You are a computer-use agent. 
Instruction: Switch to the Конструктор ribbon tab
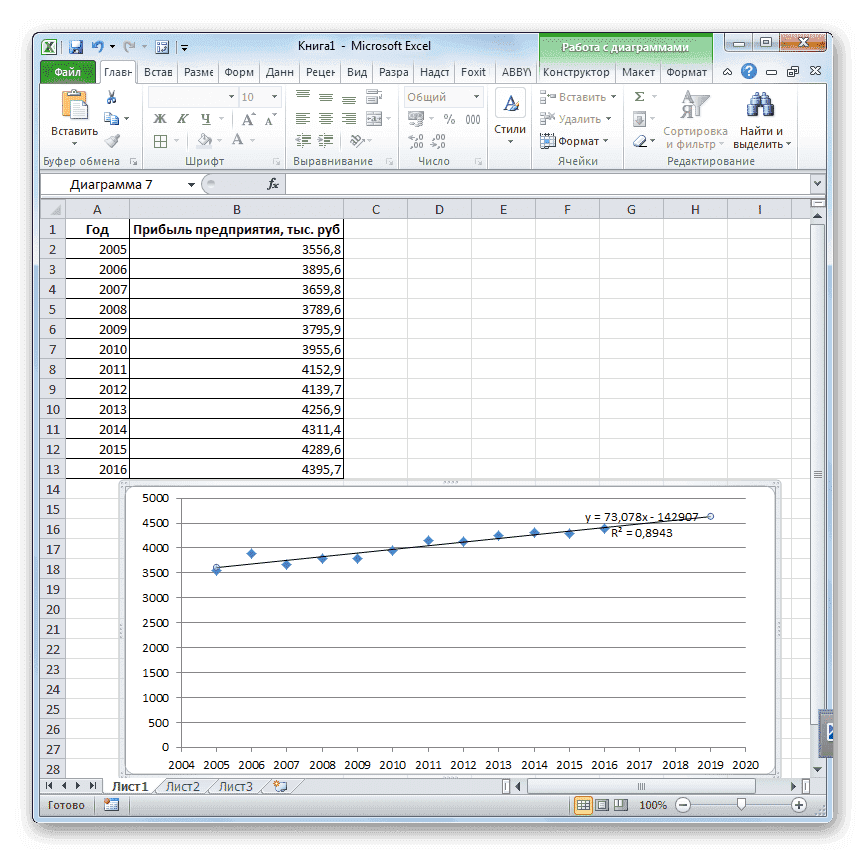coord(577,72)
